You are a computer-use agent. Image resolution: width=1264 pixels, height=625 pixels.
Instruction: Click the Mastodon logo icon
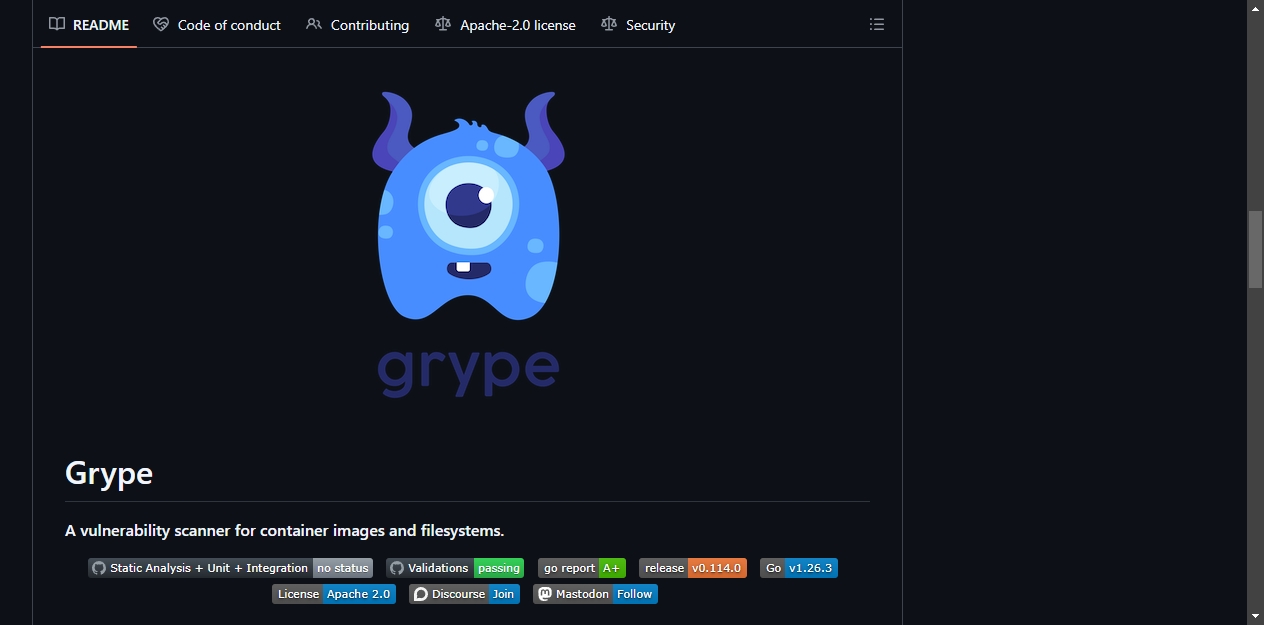[545, 594]
